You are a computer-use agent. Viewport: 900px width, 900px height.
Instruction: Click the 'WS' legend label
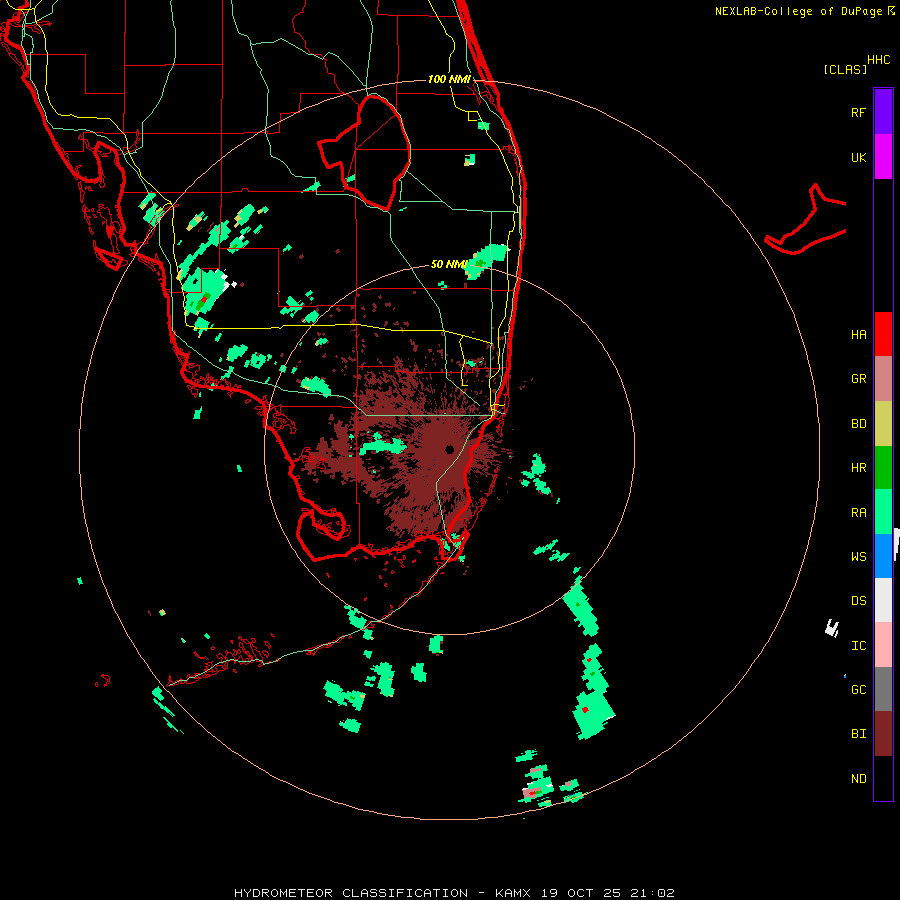(858, 556)
